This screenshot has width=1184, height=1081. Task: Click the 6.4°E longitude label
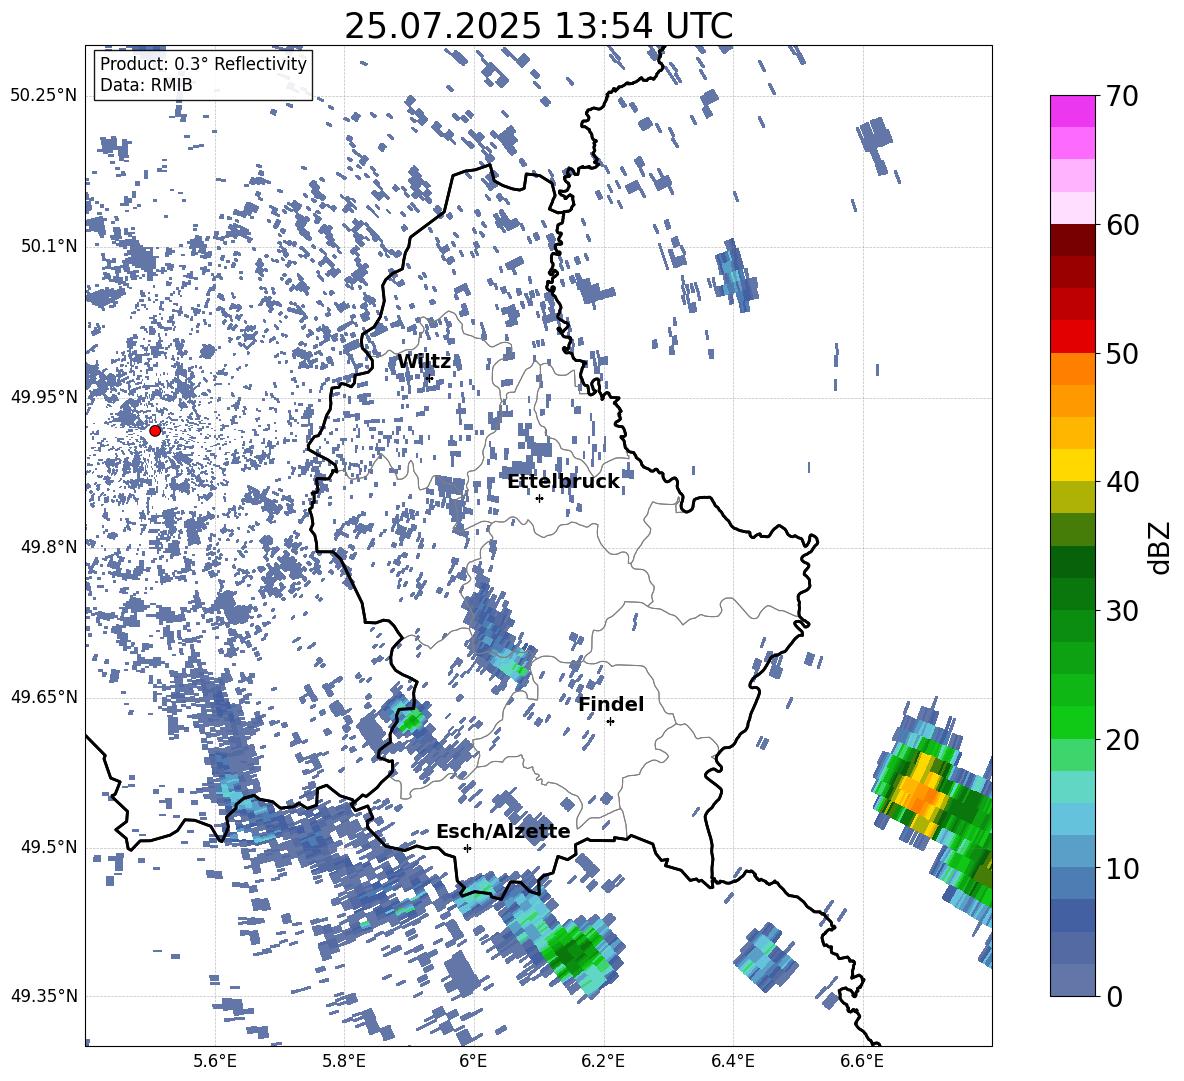pyautogui.click(x=733, y=1061)
